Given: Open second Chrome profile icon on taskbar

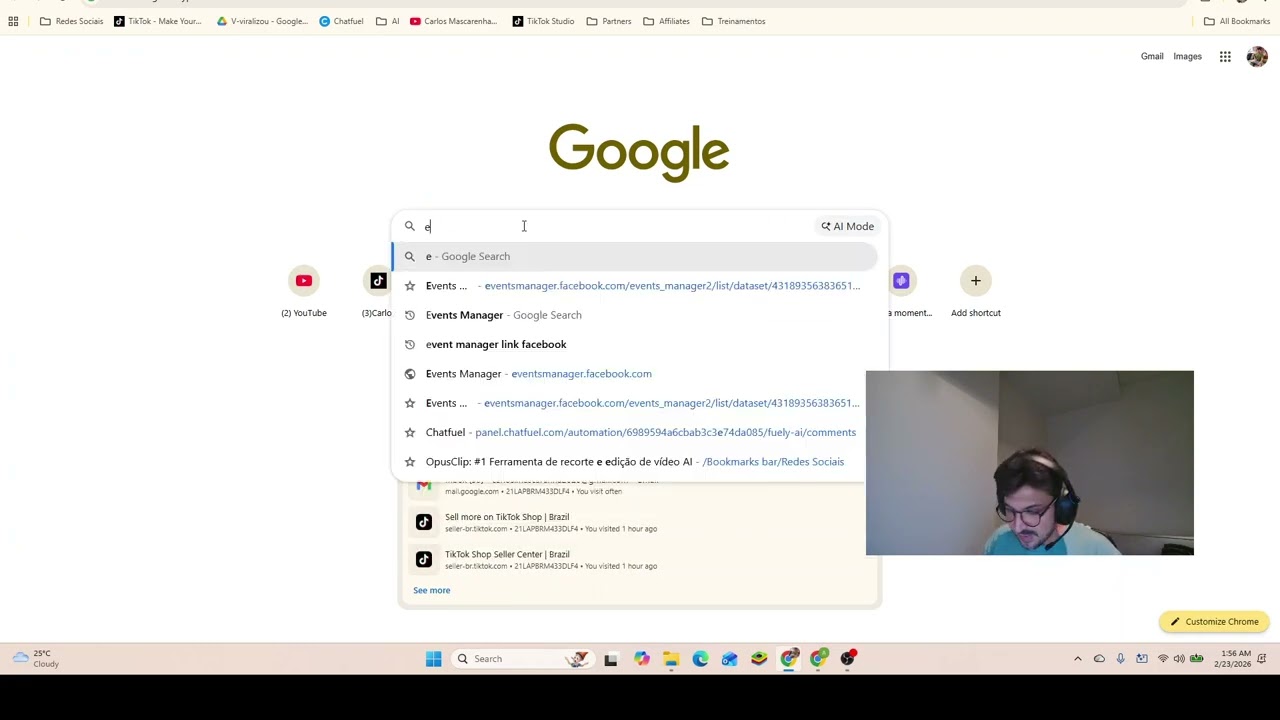Looking at the screenshot, I should tap(819, 659).
